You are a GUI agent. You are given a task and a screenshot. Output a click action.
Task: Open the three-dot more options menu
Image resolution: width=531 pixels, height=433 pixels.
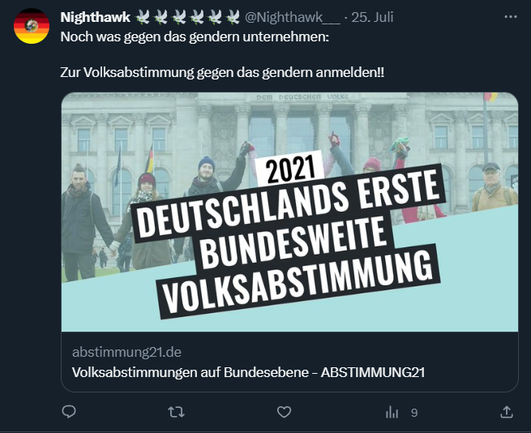click(x=511, y=17)
